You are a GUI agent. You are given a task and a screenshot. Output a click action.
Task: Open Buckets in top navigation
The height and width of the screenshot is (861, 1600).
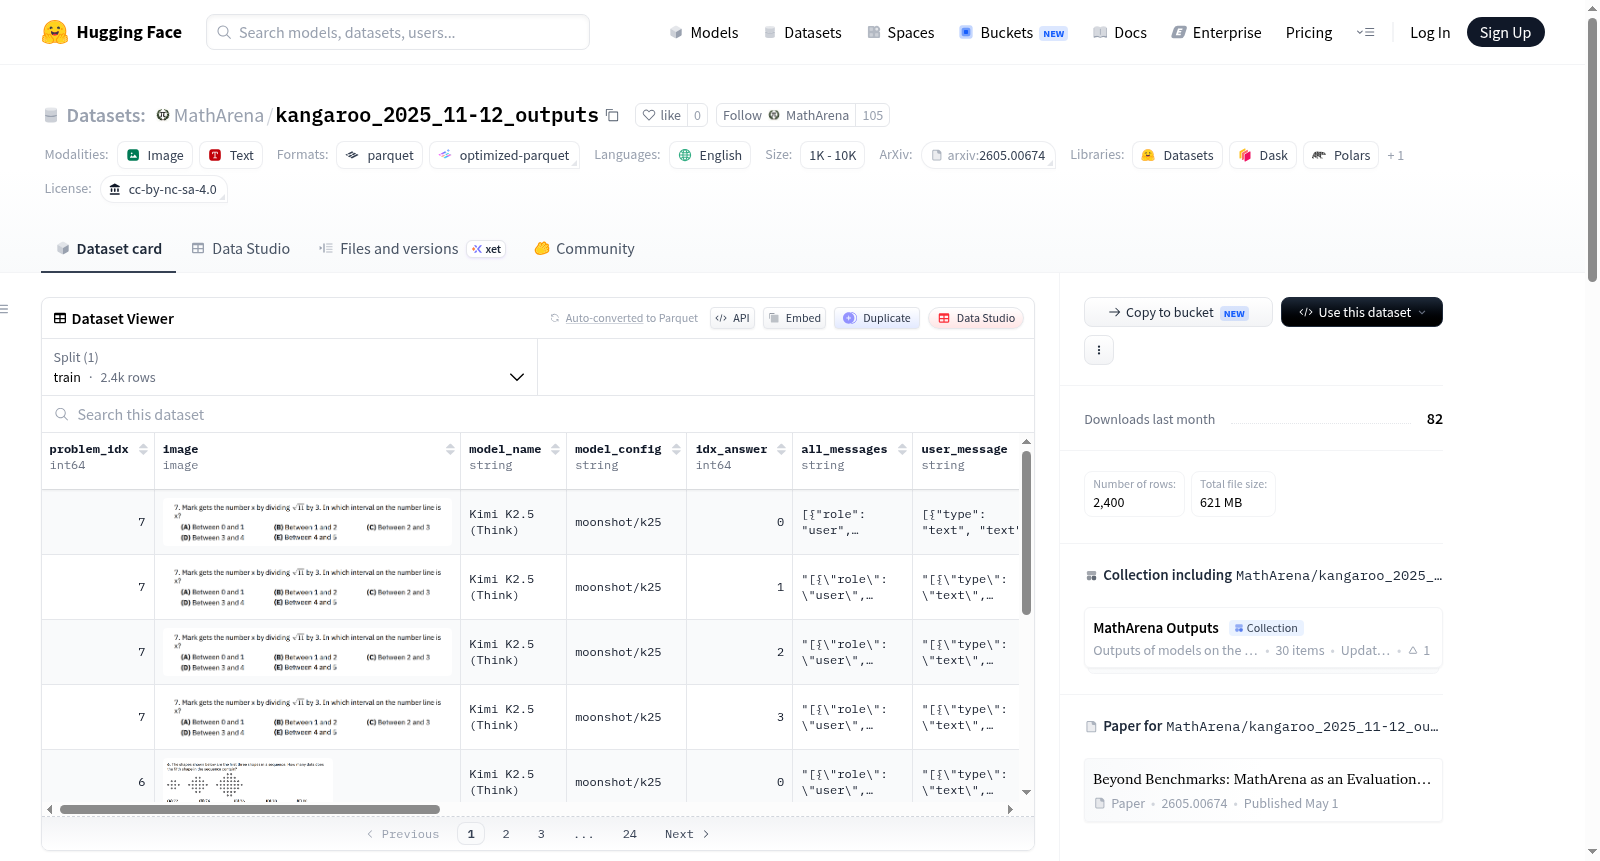pyautogui.click(x=1012, y=32)
